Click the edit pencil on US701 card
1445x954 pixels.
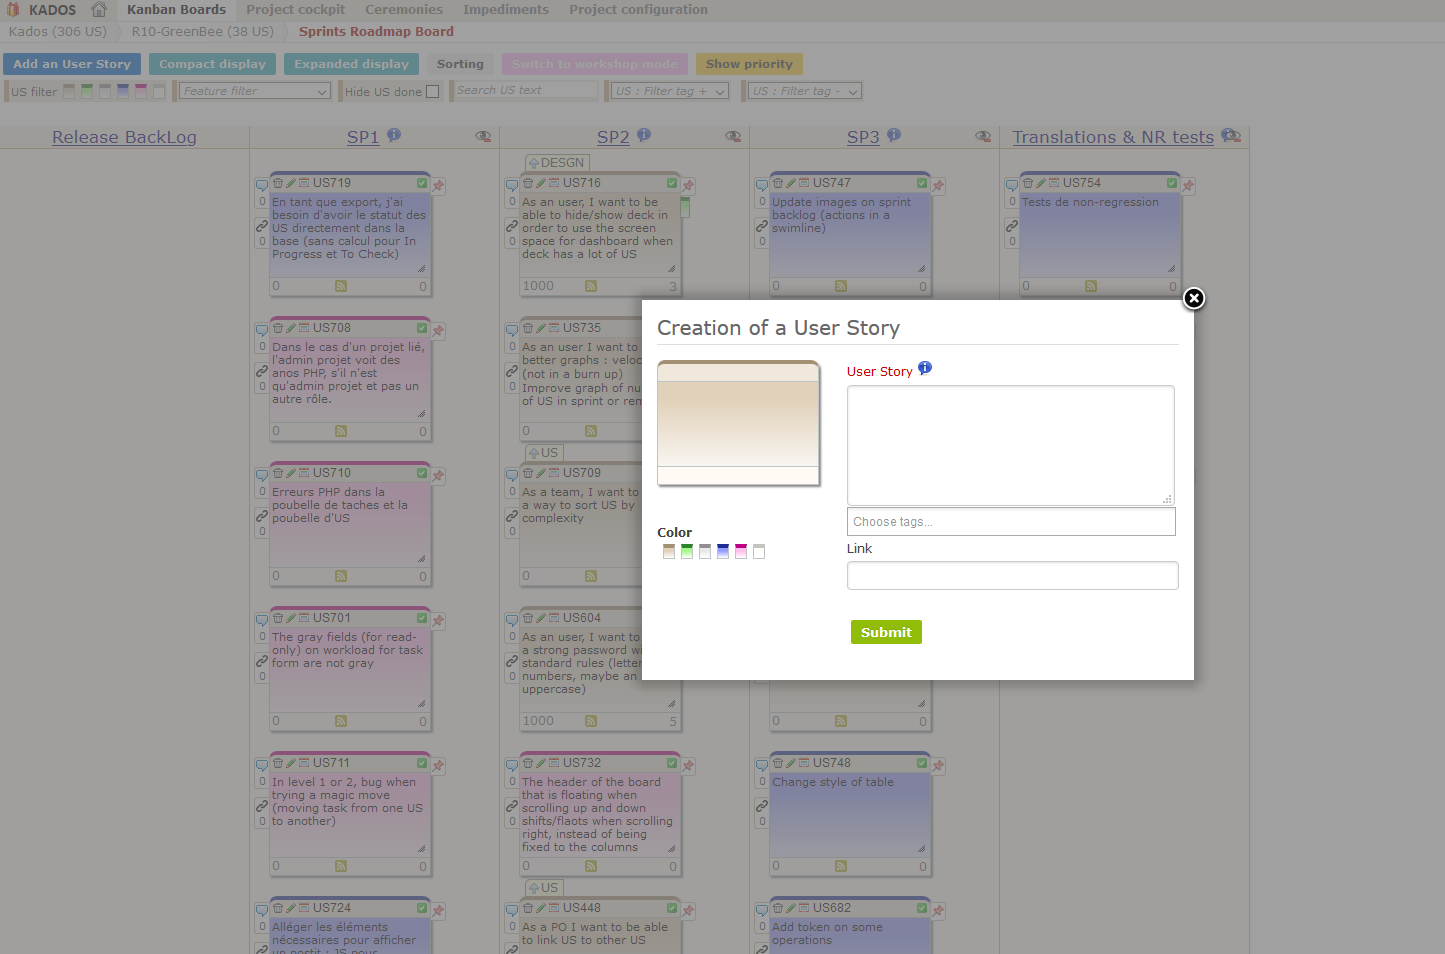291,618
